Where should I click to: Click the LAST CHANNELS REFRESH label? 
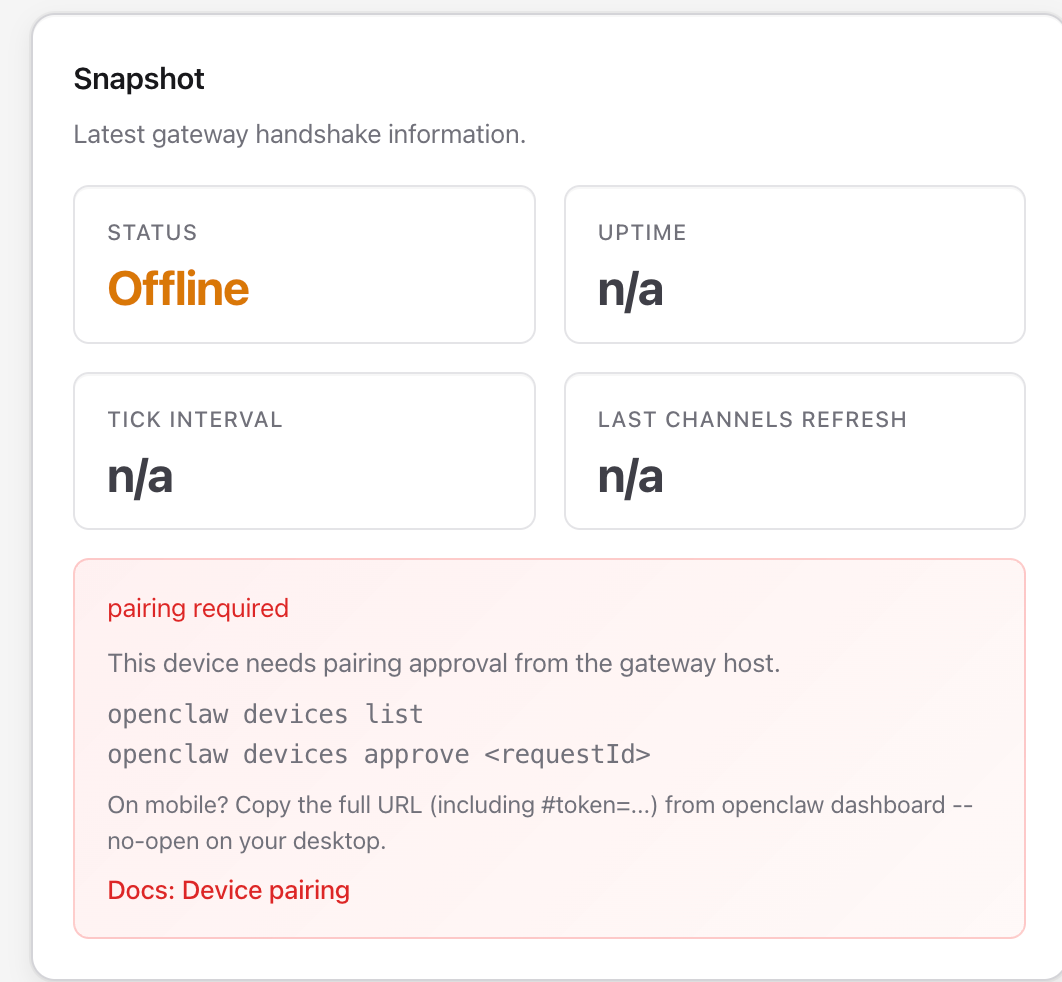[752, 419]
